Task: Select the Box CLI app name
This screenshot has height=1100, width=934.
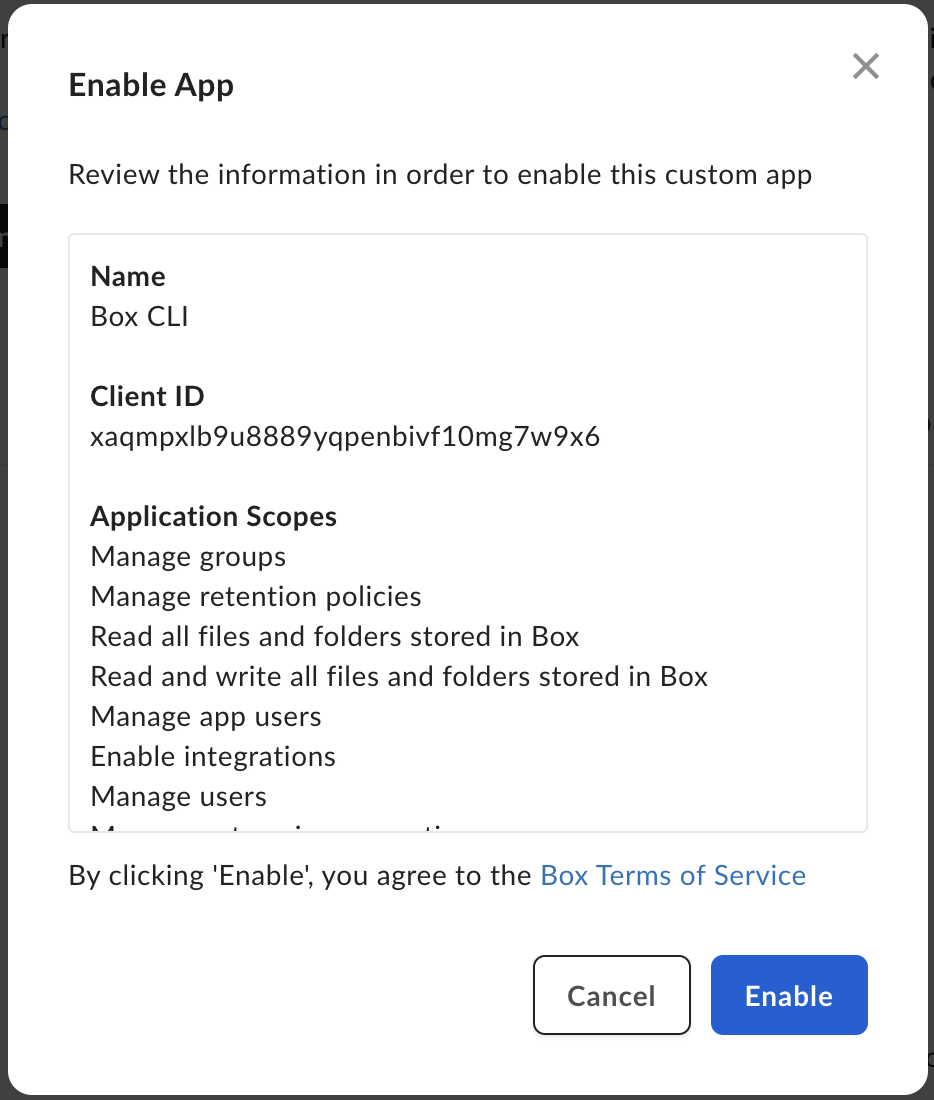Action: pos(140,317)
